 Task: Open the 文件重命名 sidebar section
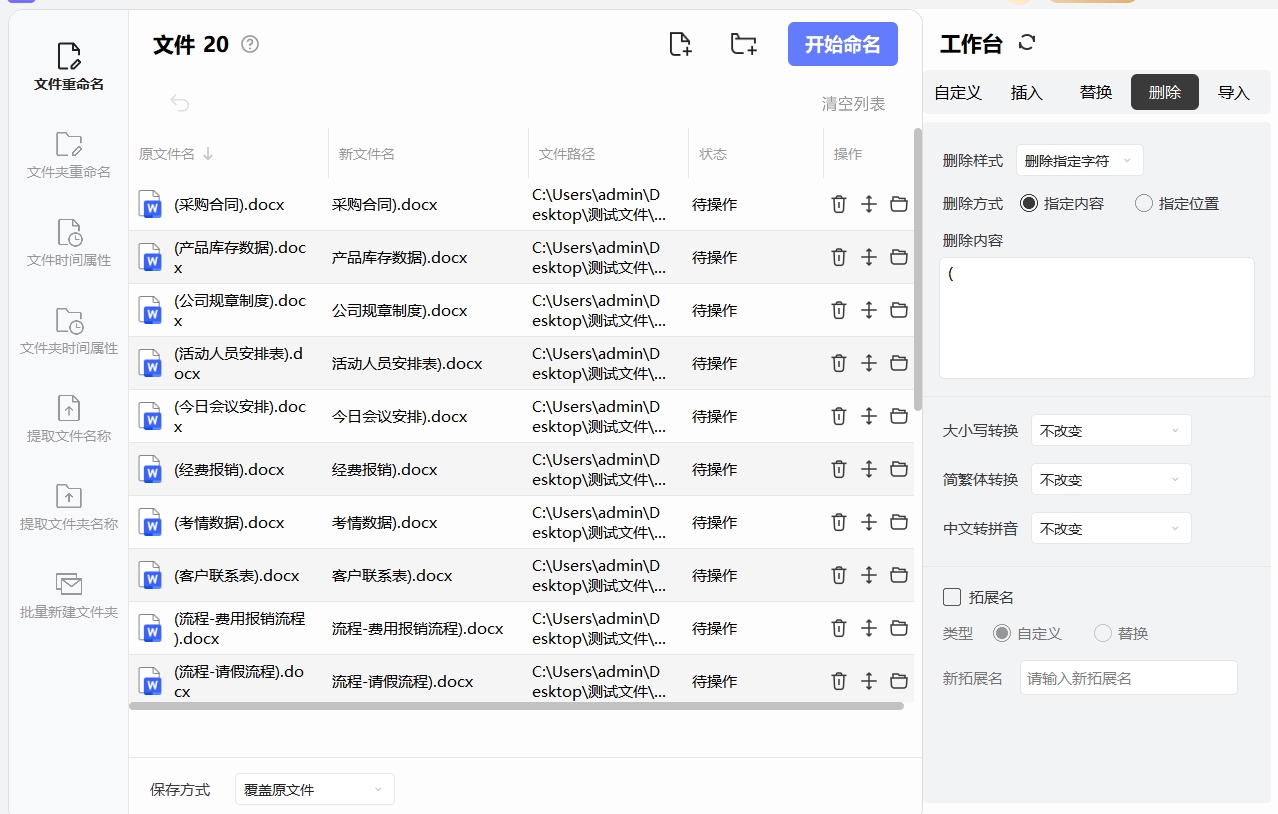(69, 67)
